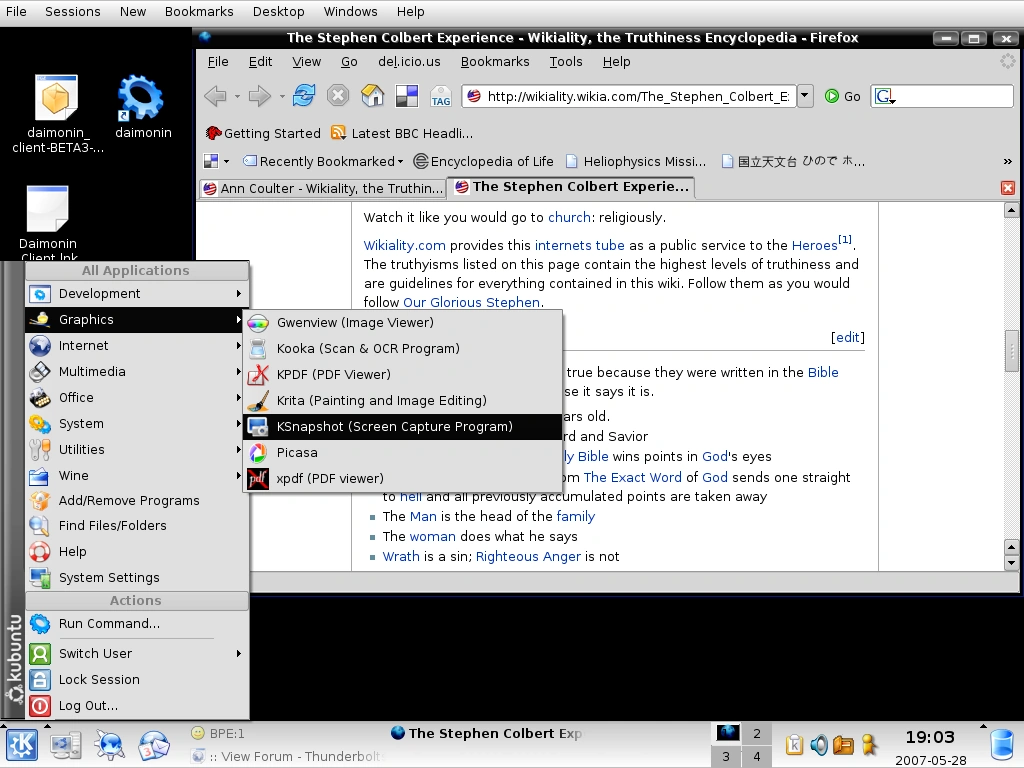
Task: Switch to virtual desktop 2 in pager
Action: click(x=756, y=733)
